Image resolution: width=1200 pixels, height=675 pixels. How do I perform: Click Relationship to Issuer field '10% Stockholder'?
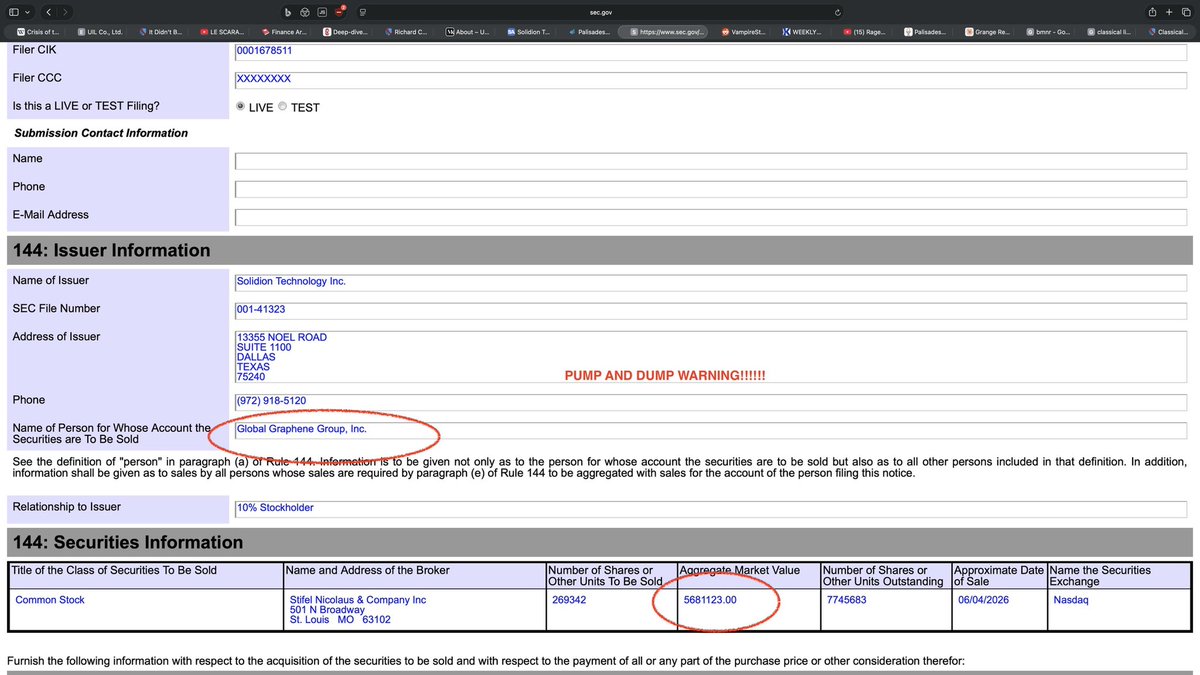pos(711,508)
